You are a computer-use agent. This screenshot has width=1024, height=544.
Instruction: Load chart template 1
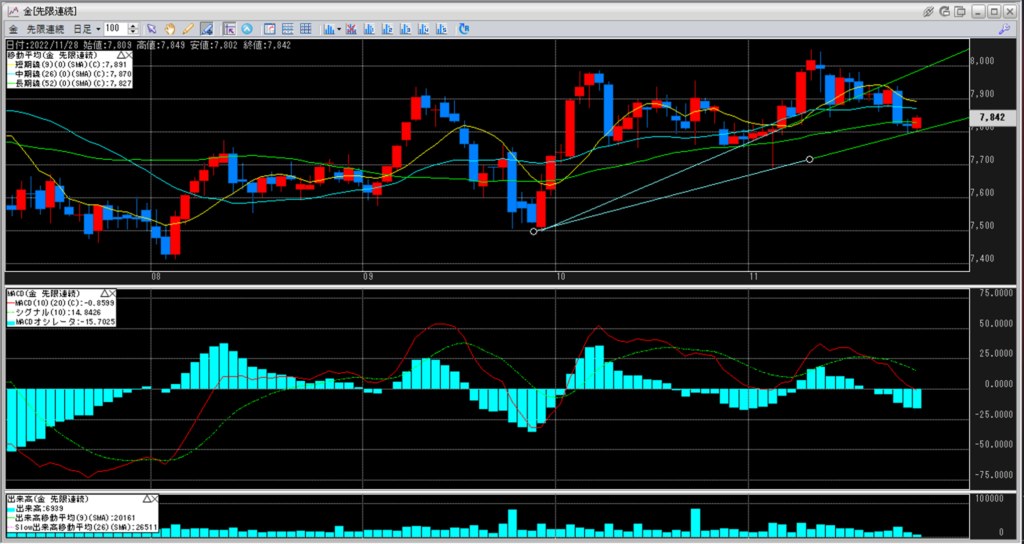369,29
